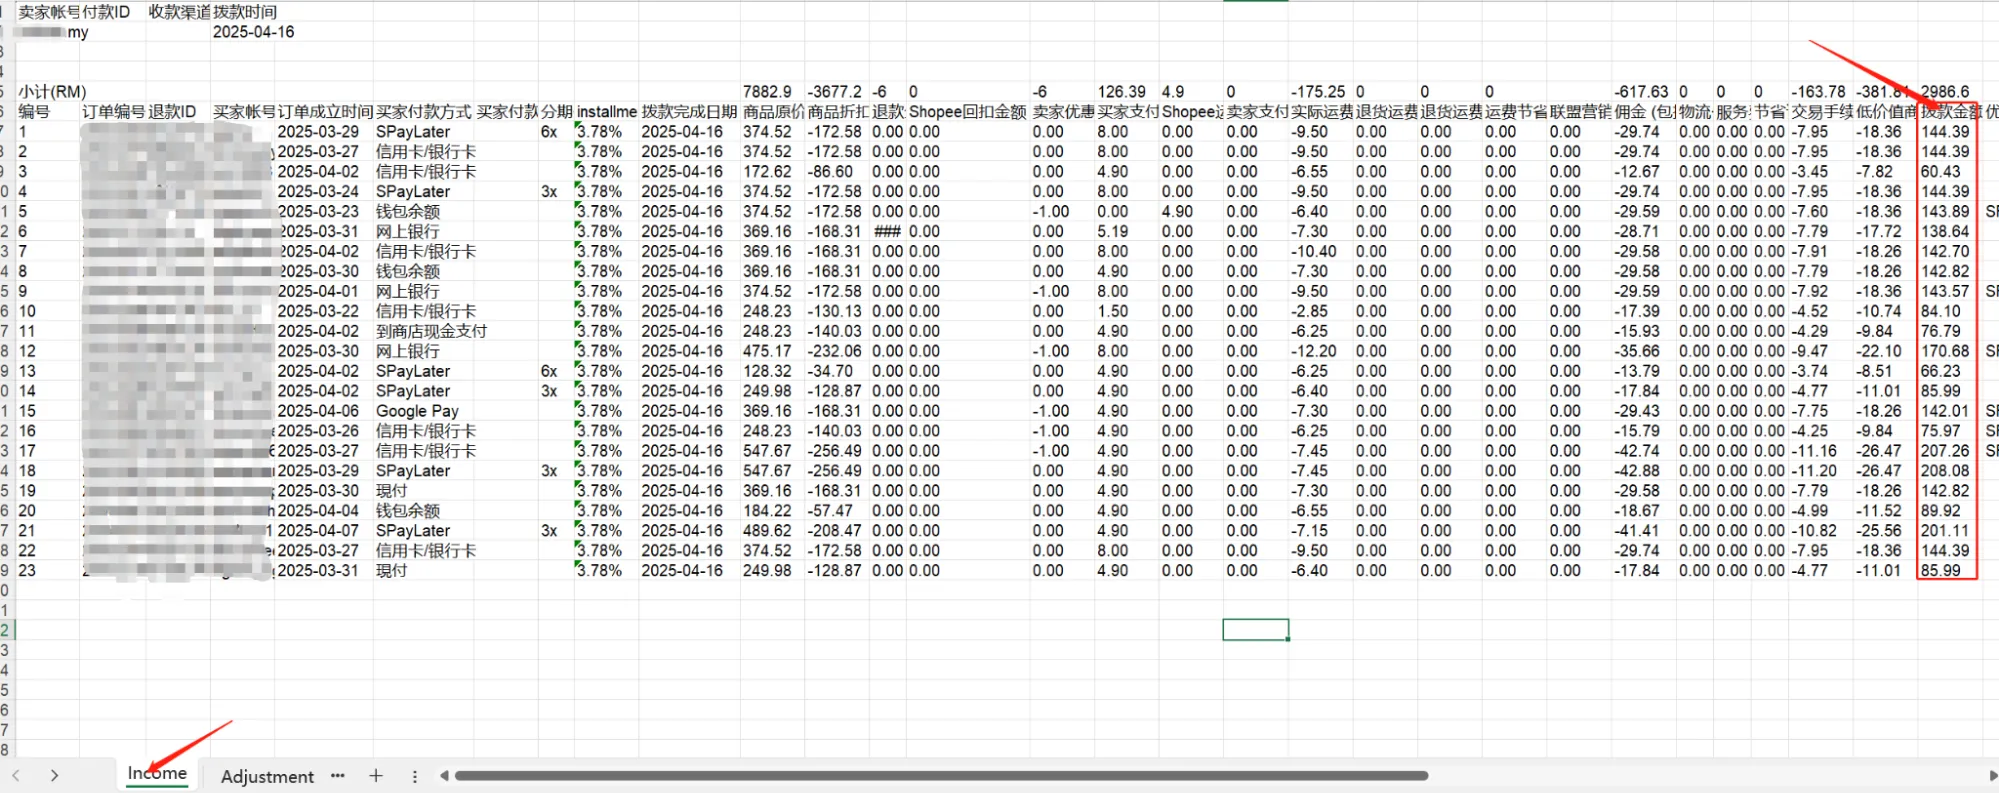Select the ### overflow cell in row 6
1999x793 pixels.
pos(887,231)
